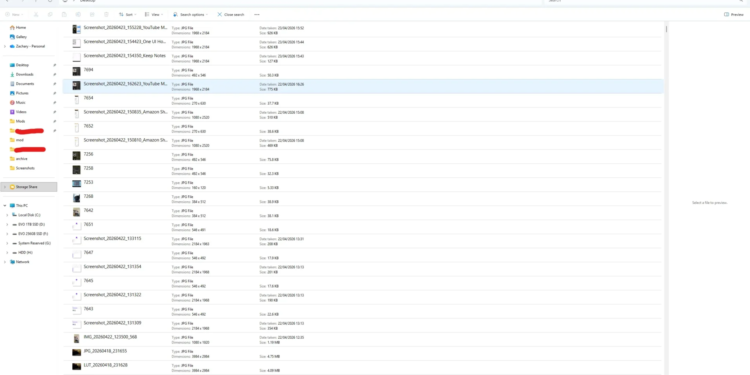The width and height of the screenshot is (750, 375).
Task: Click thumbnail of file 7253
Action: point(76,184)
